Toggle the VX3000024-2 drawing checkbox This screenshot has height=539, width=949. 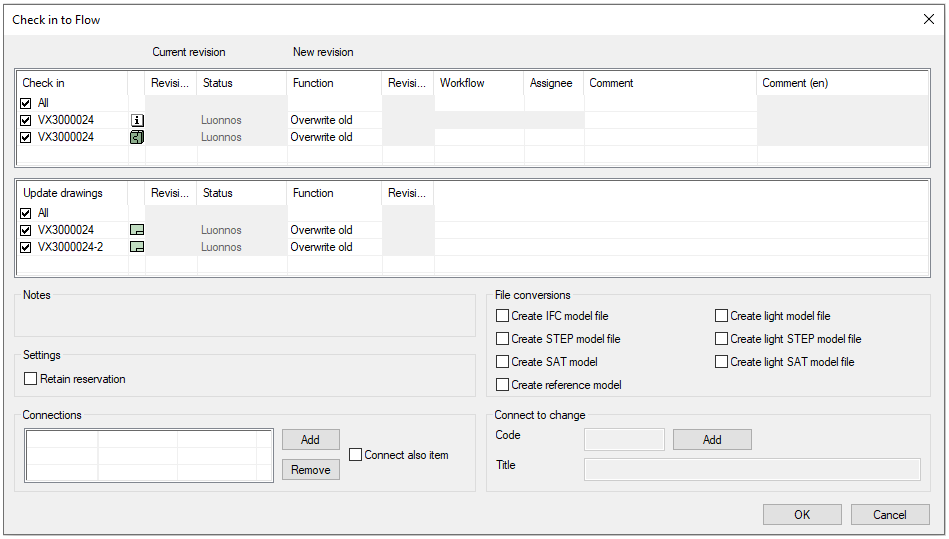[26, 247]
